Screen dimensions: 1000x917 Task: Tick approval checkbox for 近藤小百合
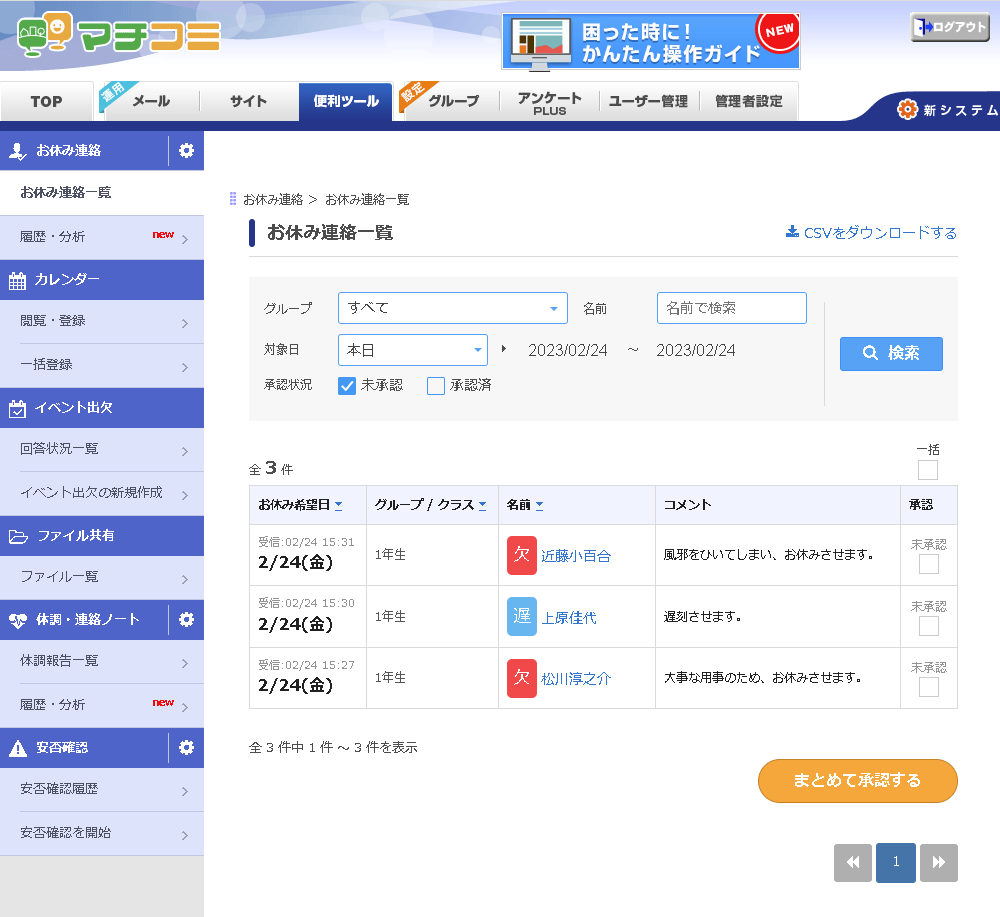(929, 564)
